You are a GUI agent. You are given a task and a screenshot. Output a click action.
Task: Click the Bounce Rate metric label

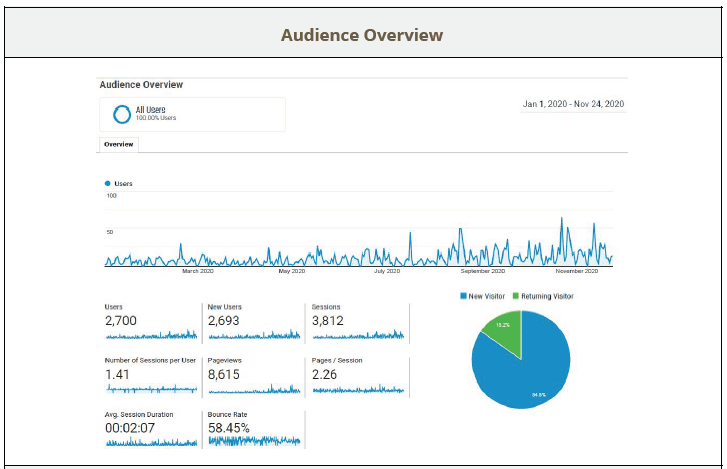click(227, 414)
